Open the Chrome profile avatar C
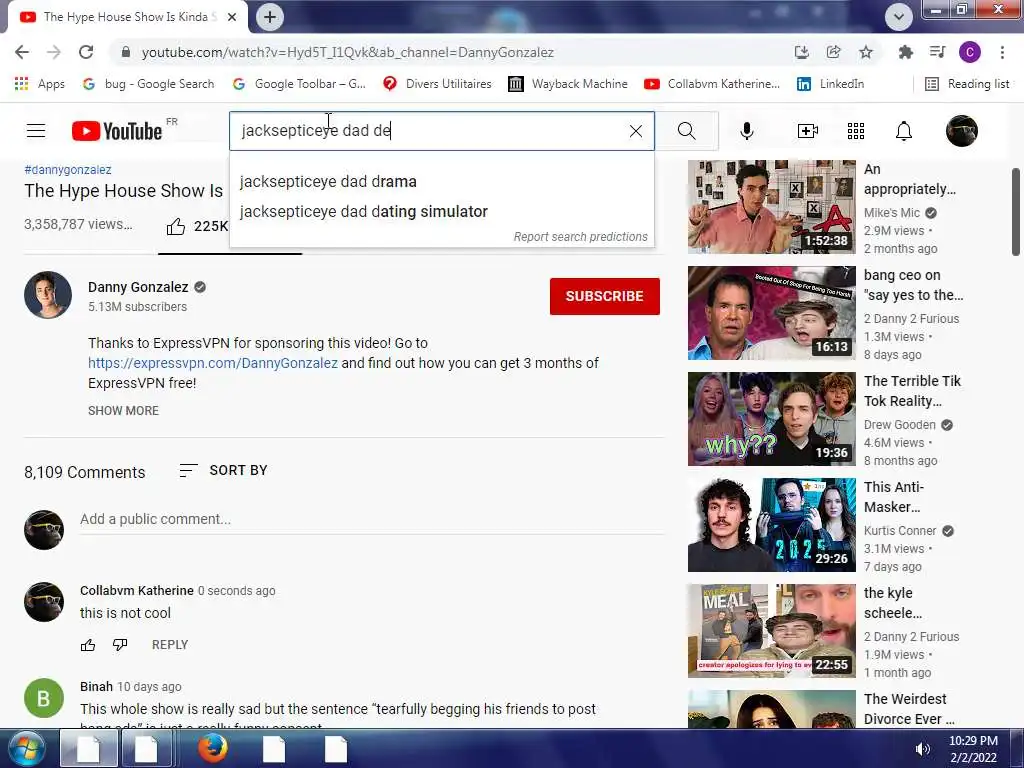Viewport: 1024px width, 768px height. tap(970, 52)
